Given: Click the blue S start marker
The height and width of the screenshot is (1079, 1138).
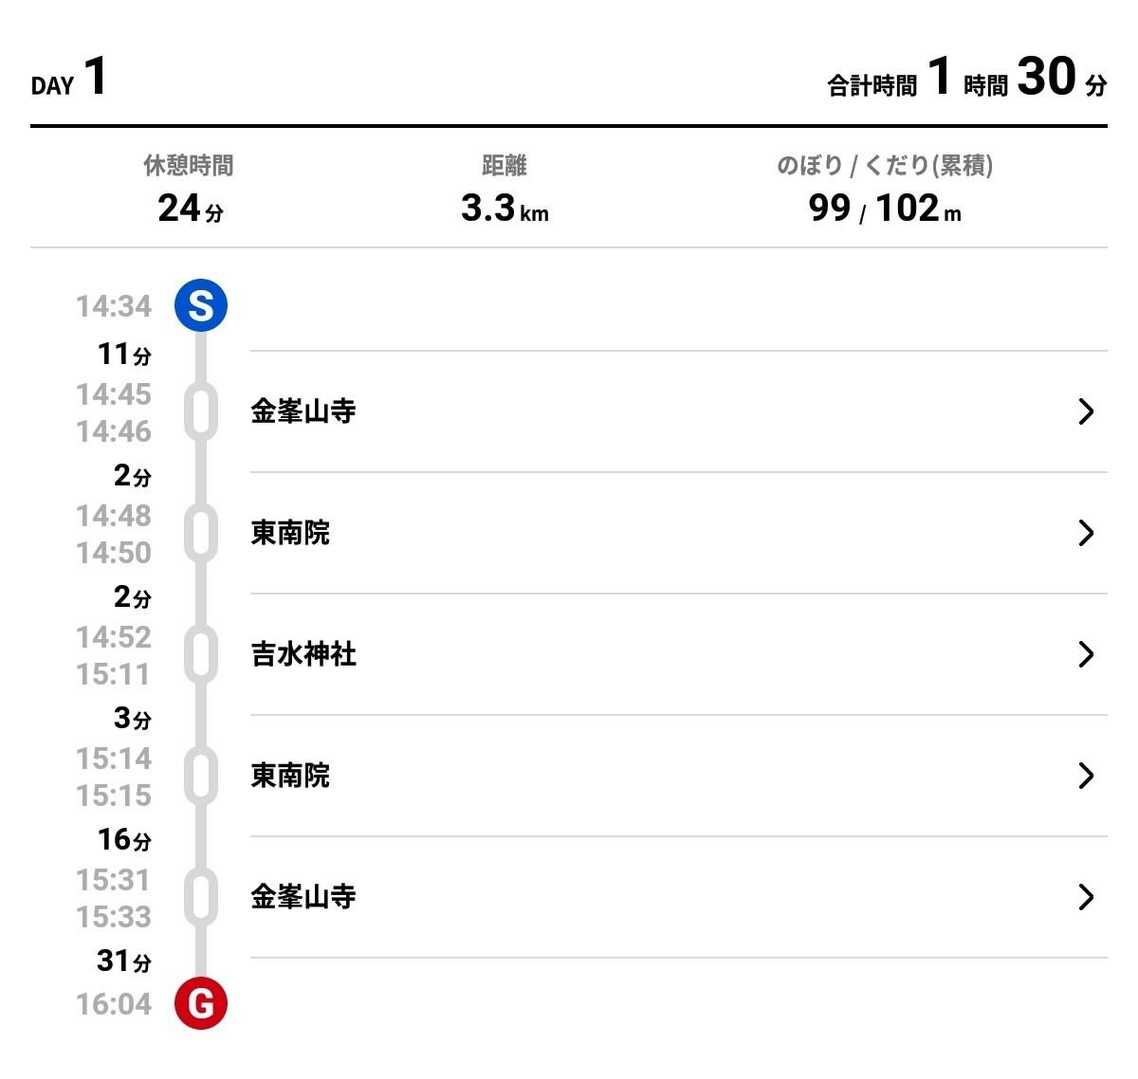Looking at the screenshot, I should pyautogui.click(x=201, y=305).
